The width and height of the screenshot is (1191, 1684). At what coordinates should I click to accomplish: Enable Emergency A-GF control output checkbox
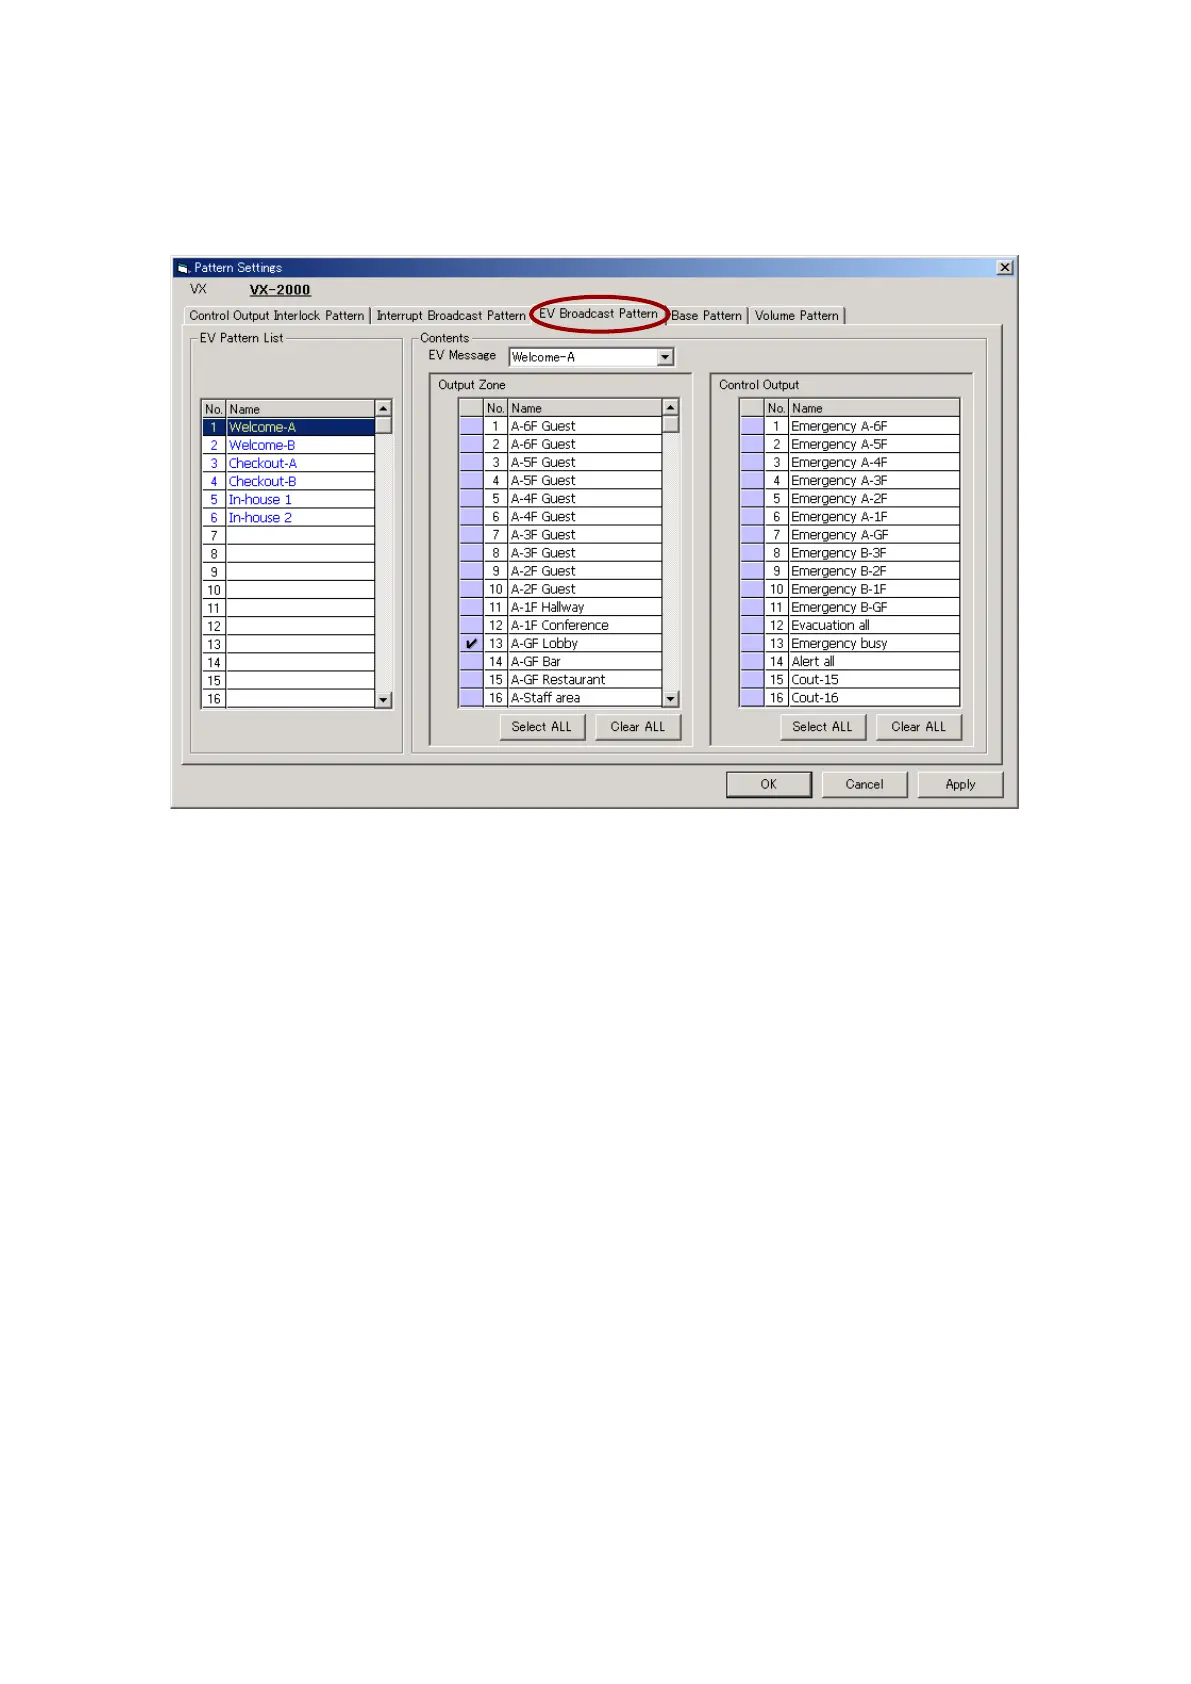tap(752, 534)
